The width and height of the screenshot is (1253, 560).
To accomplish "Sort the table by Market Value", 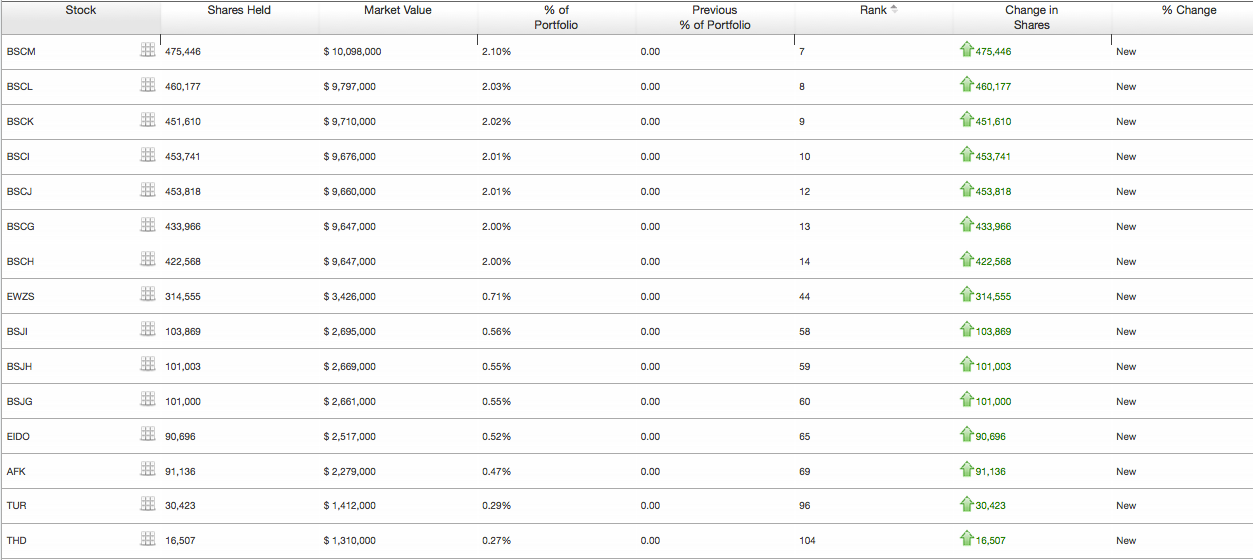I will click(398, 10).
